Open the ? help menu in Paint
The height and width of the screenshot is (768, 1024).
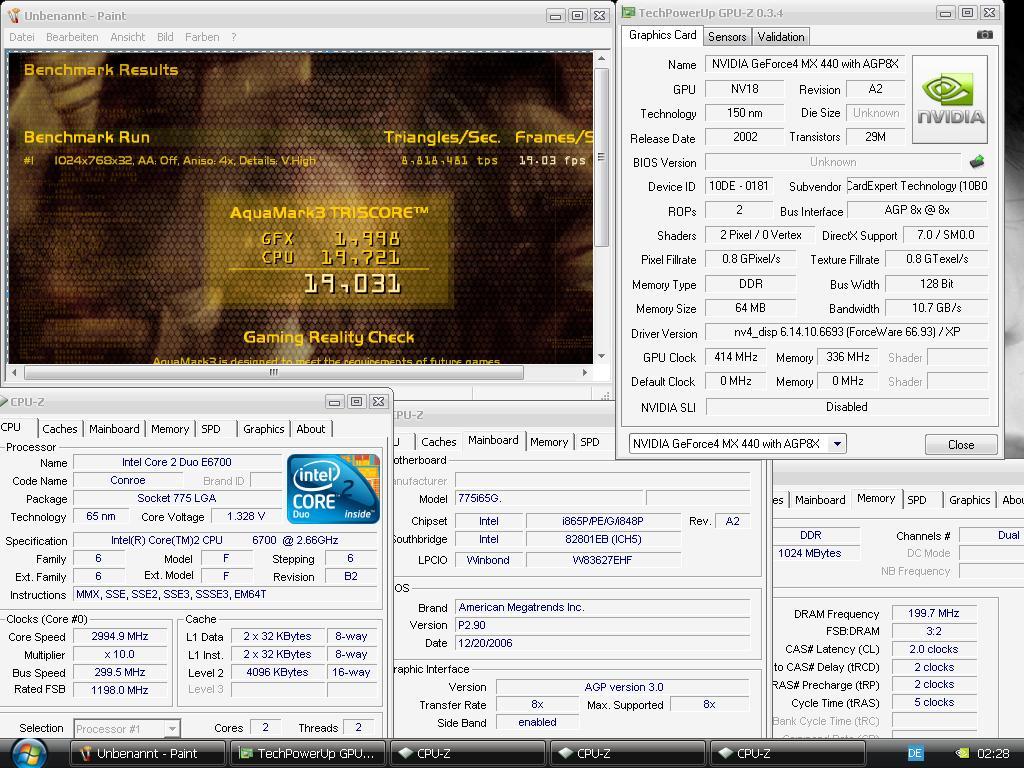(234, 37)
